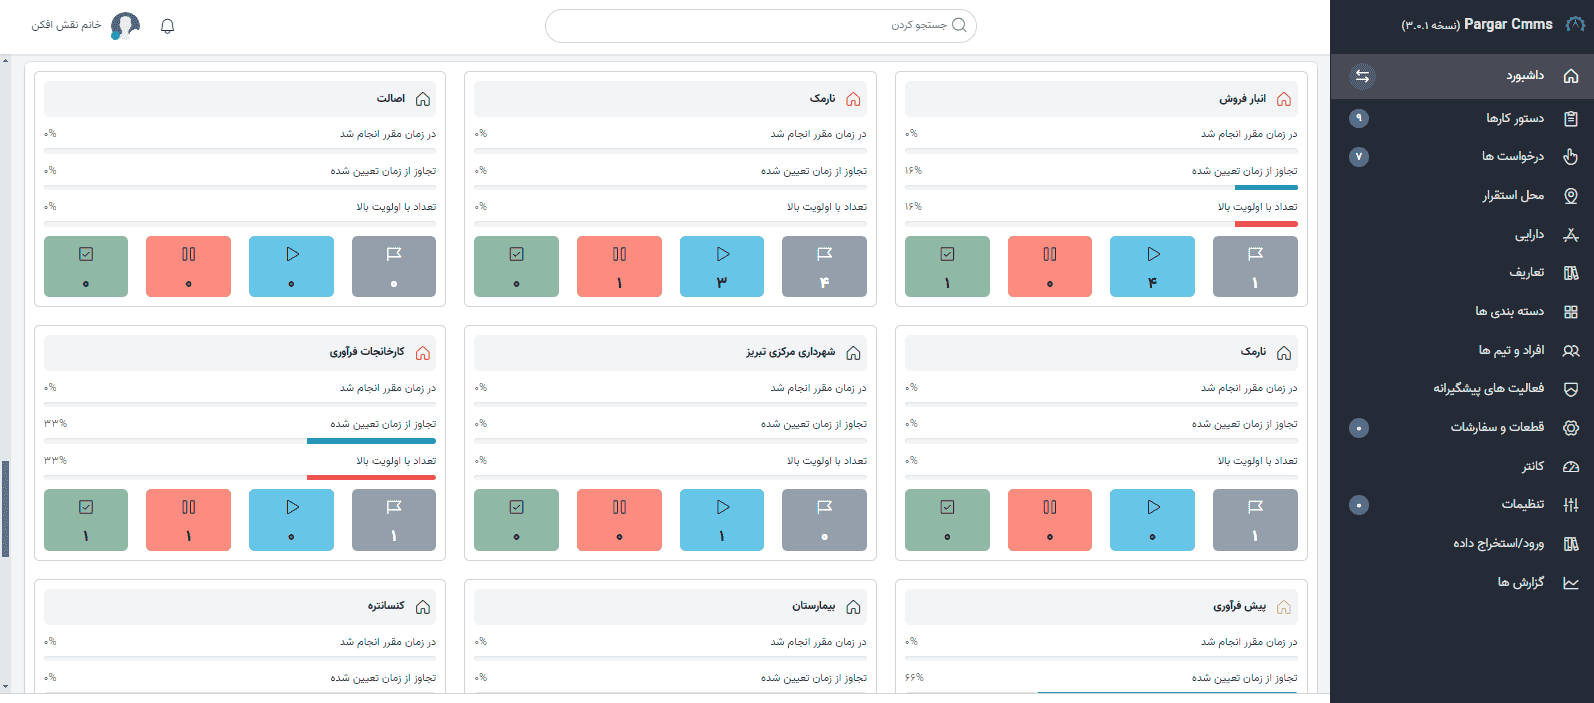The width and height of the screenshot is (1594, 703).
Task: Click the تعاریف books icon
Action: coord(1571,273)
